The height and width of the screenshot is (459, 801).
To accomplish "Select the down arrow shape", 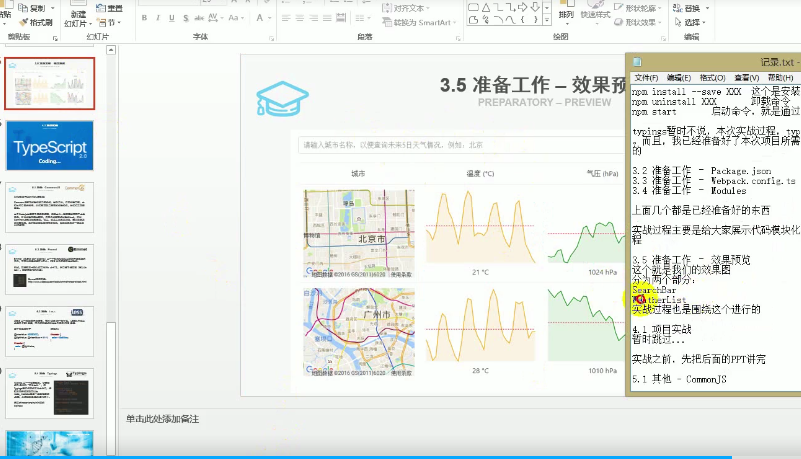I will (535, 7).
